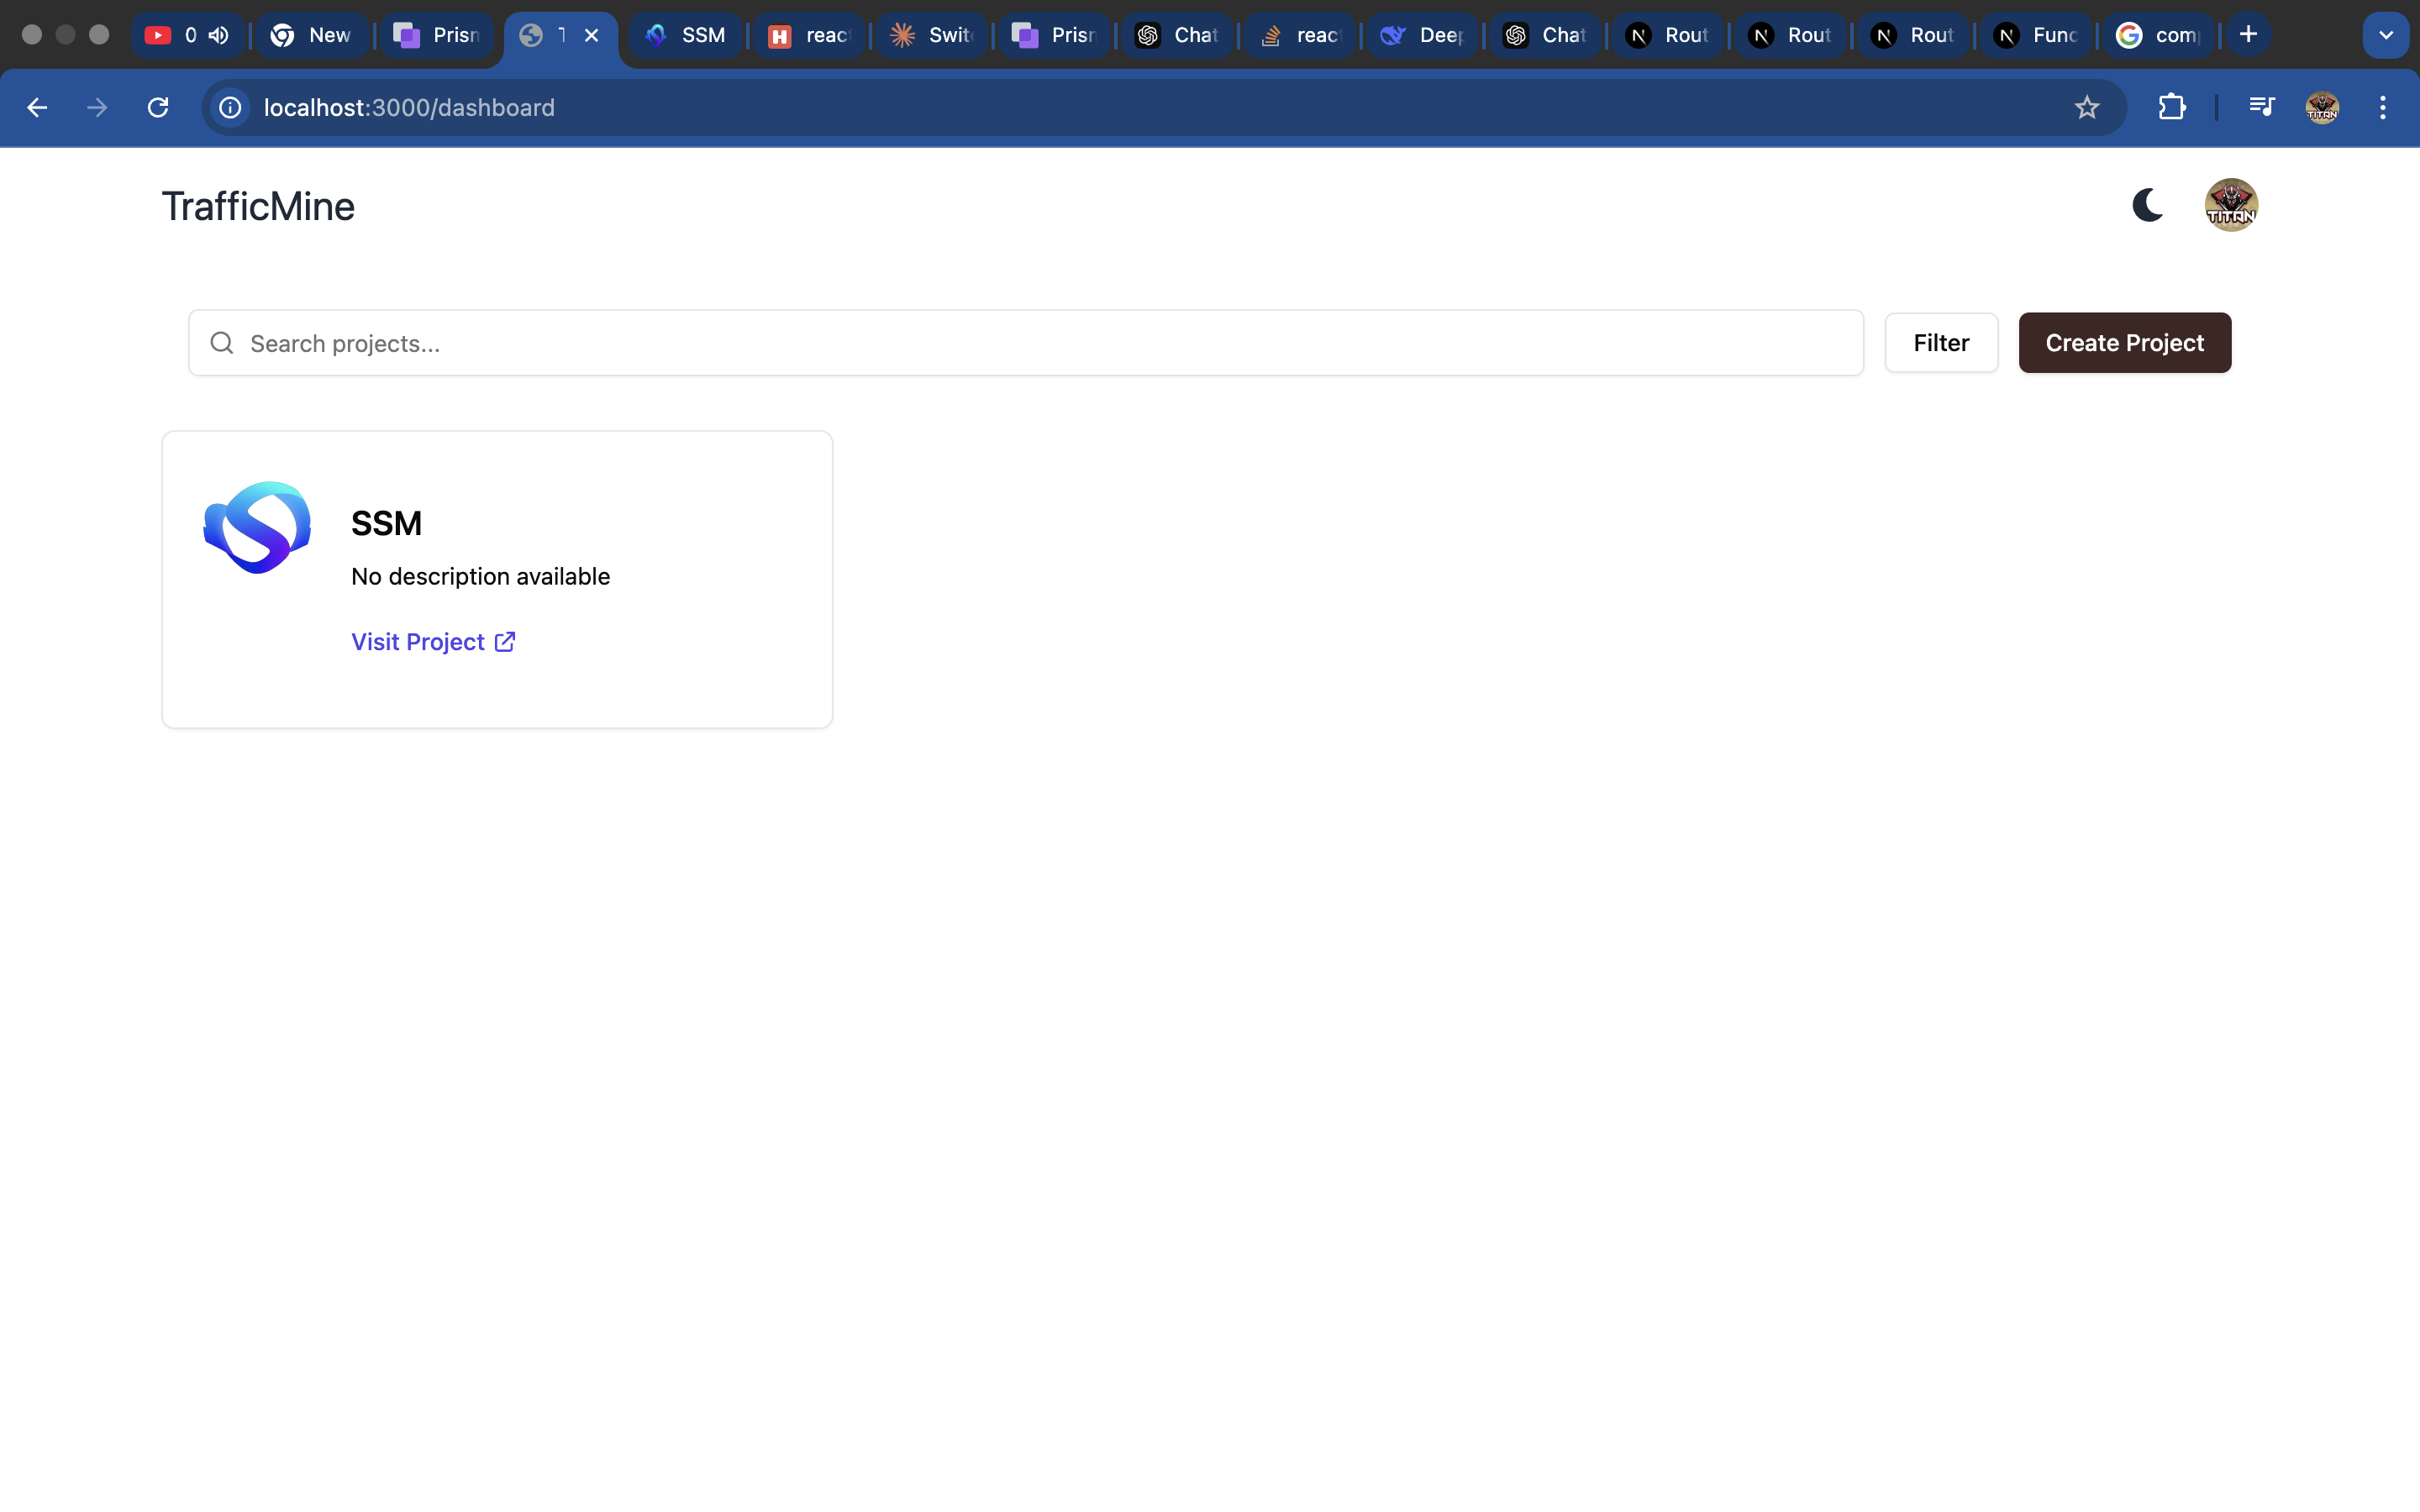Open the browser extensions puzzle icon

coord(2171,108)
